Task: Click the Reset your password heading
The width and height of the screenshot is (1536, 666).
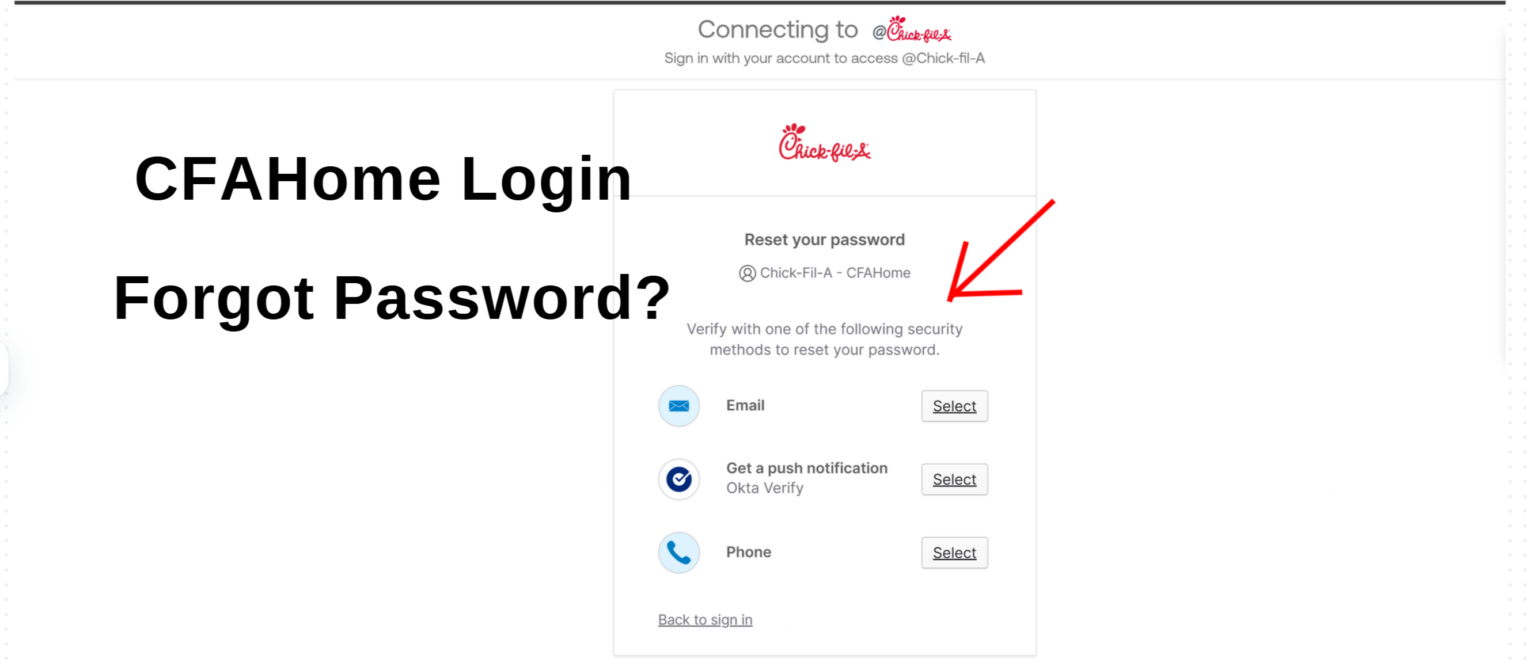Action: [x=824, y=239]
